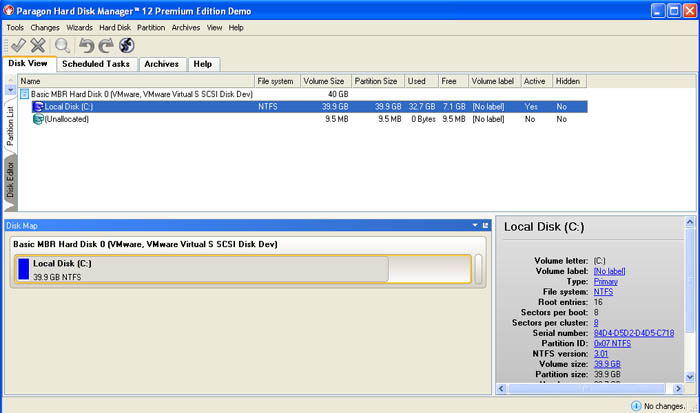Viewport: 700px width, 413px height.
Task: Select the Local Disk (C:) row
Action: 309,107
